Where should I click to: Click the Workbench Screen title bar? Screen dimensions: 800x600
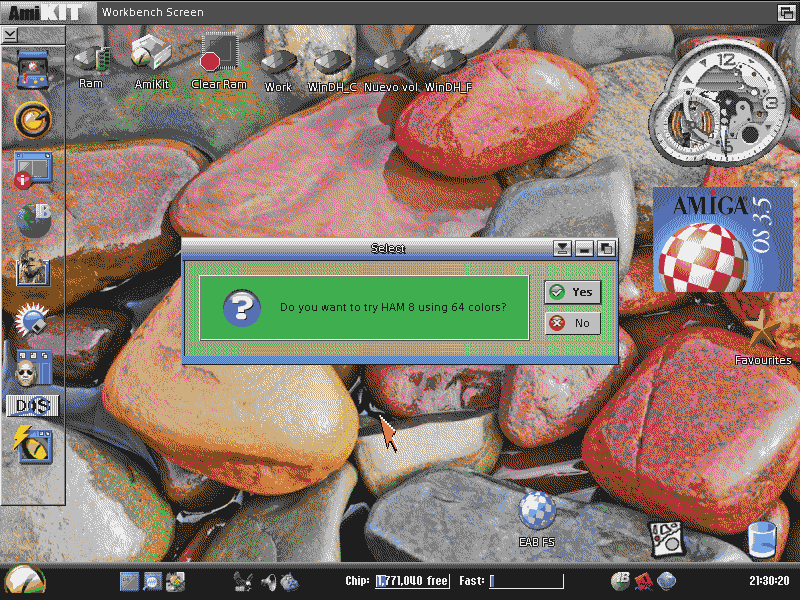tap(436, 12)
